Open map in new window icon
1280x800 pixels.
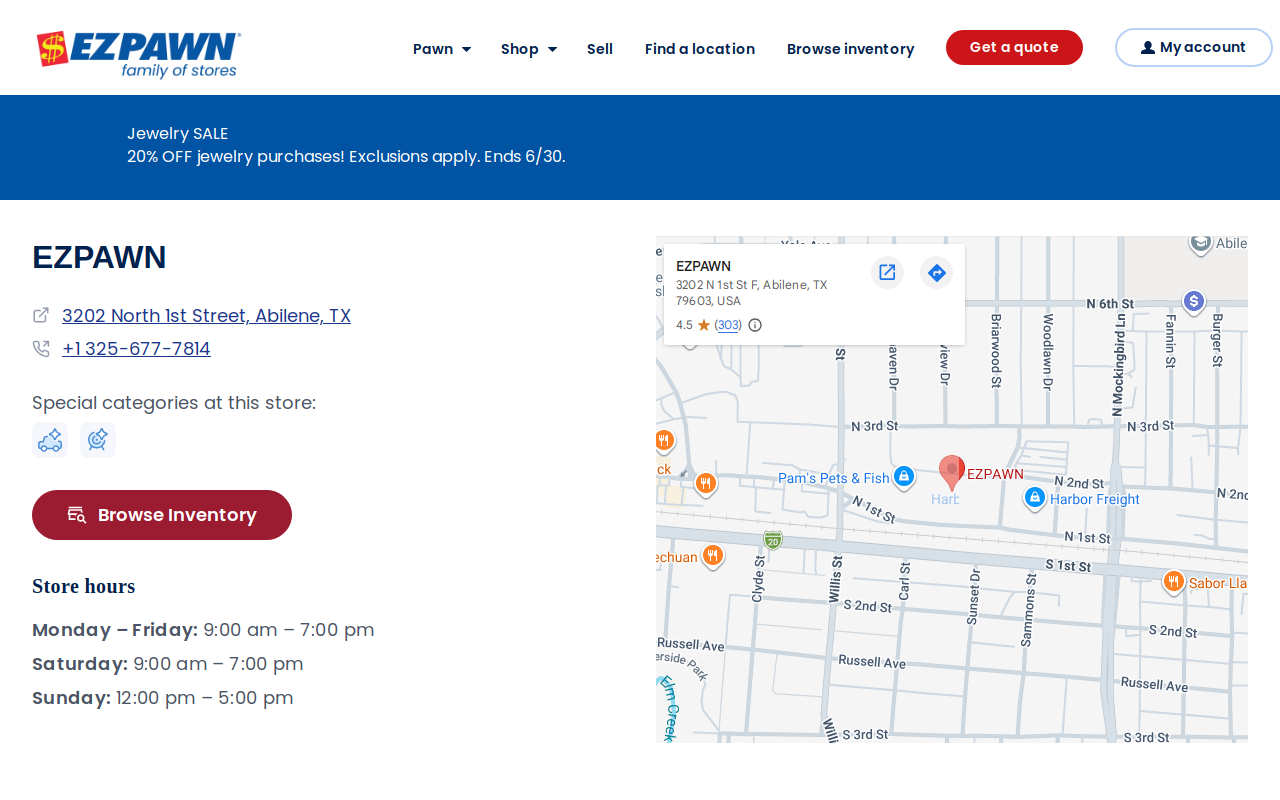pos(887,272)
